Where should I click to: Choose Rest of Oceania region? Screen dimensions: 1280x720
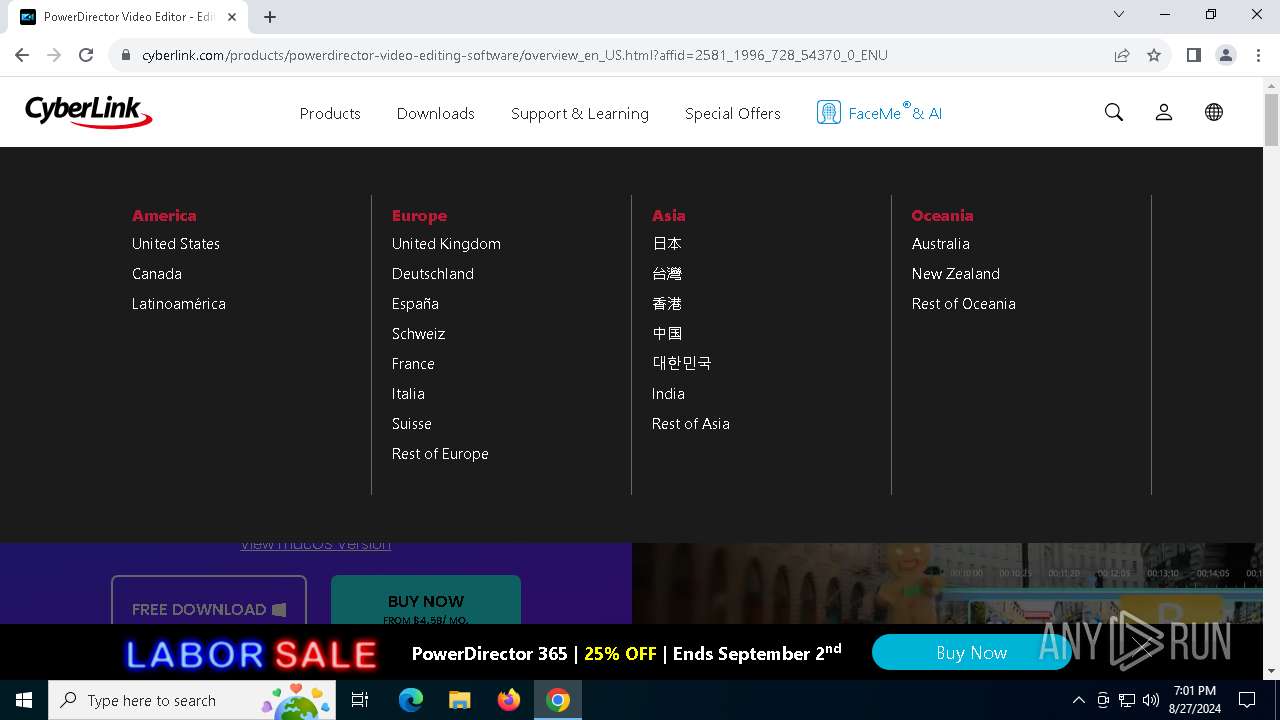click(x=964, y=303)
